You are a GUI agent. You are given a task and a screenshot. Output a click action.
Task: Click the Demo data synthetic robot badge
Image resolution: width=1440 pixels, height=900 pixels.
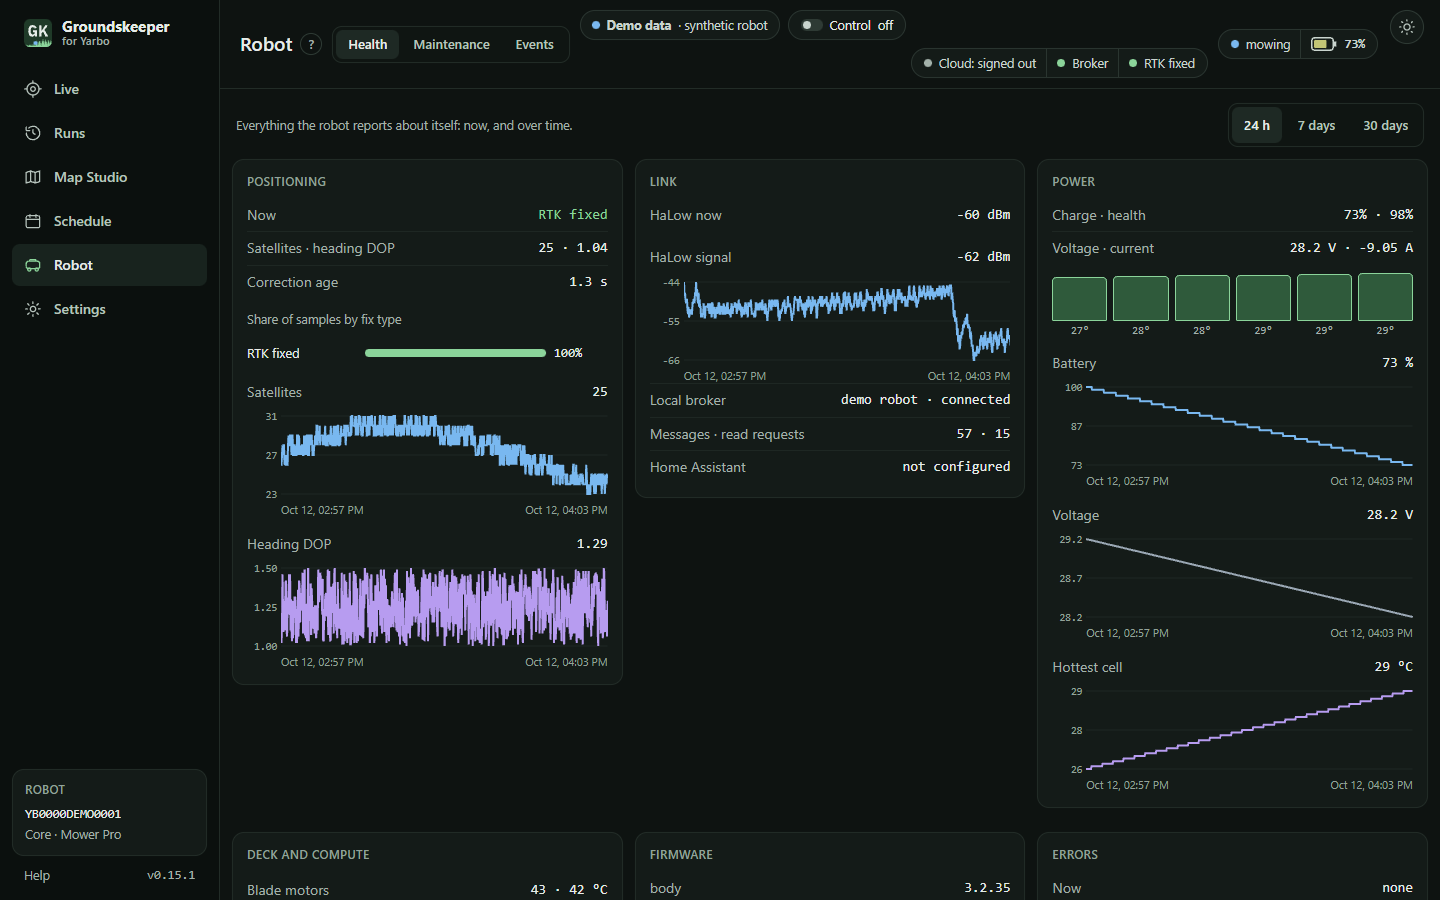[x=680, y=25]
